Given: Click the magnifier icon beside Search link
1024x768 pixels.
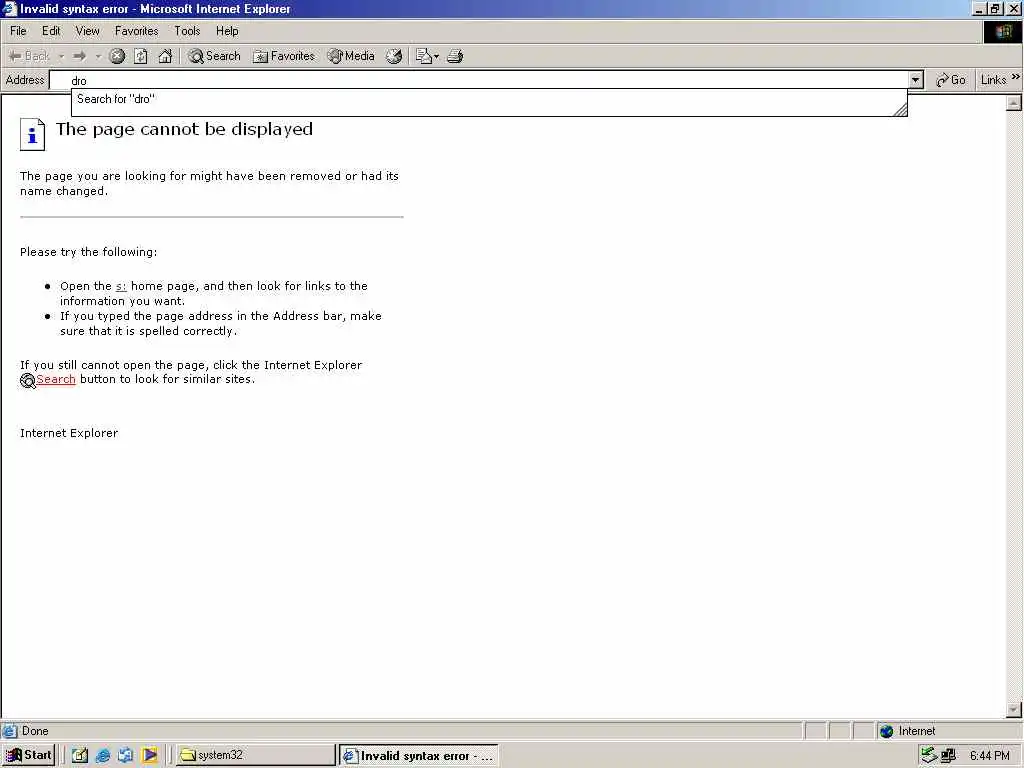Looking at the screenshot, I should pos(27,381).
